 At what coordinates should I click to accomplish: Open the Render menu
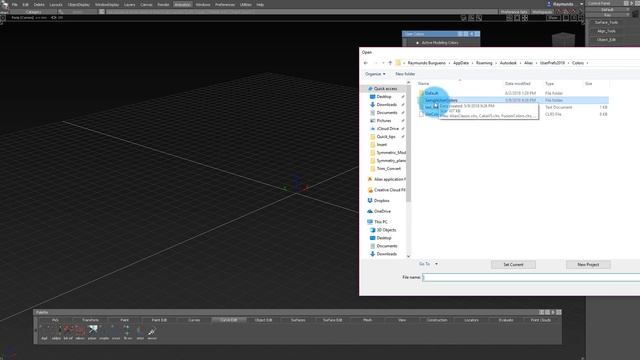(163, 4)
